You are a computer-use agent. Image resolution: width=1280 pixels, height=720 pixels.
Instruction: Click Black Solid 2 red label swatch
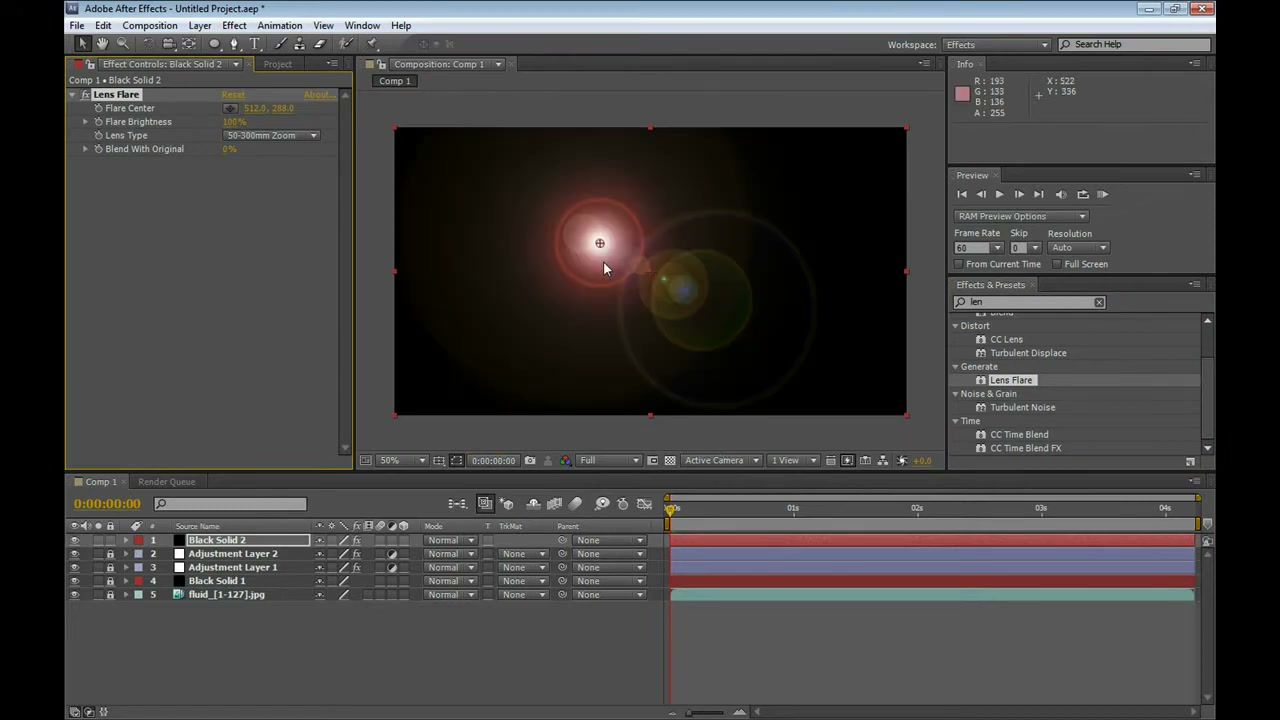[x=138, y=540]
